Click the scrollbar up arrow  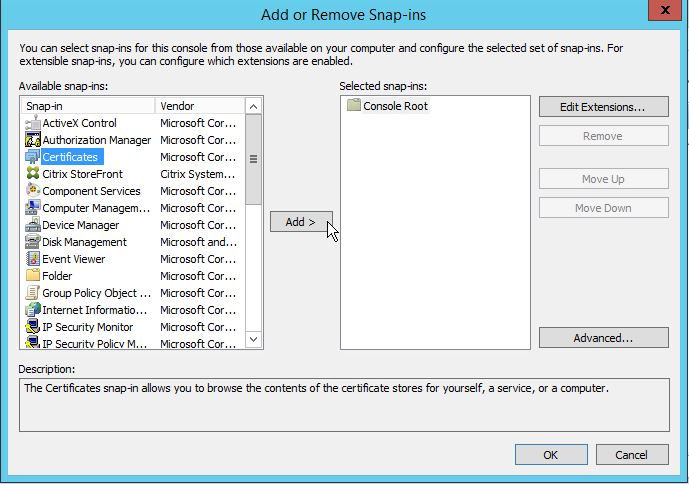[254, 106]
